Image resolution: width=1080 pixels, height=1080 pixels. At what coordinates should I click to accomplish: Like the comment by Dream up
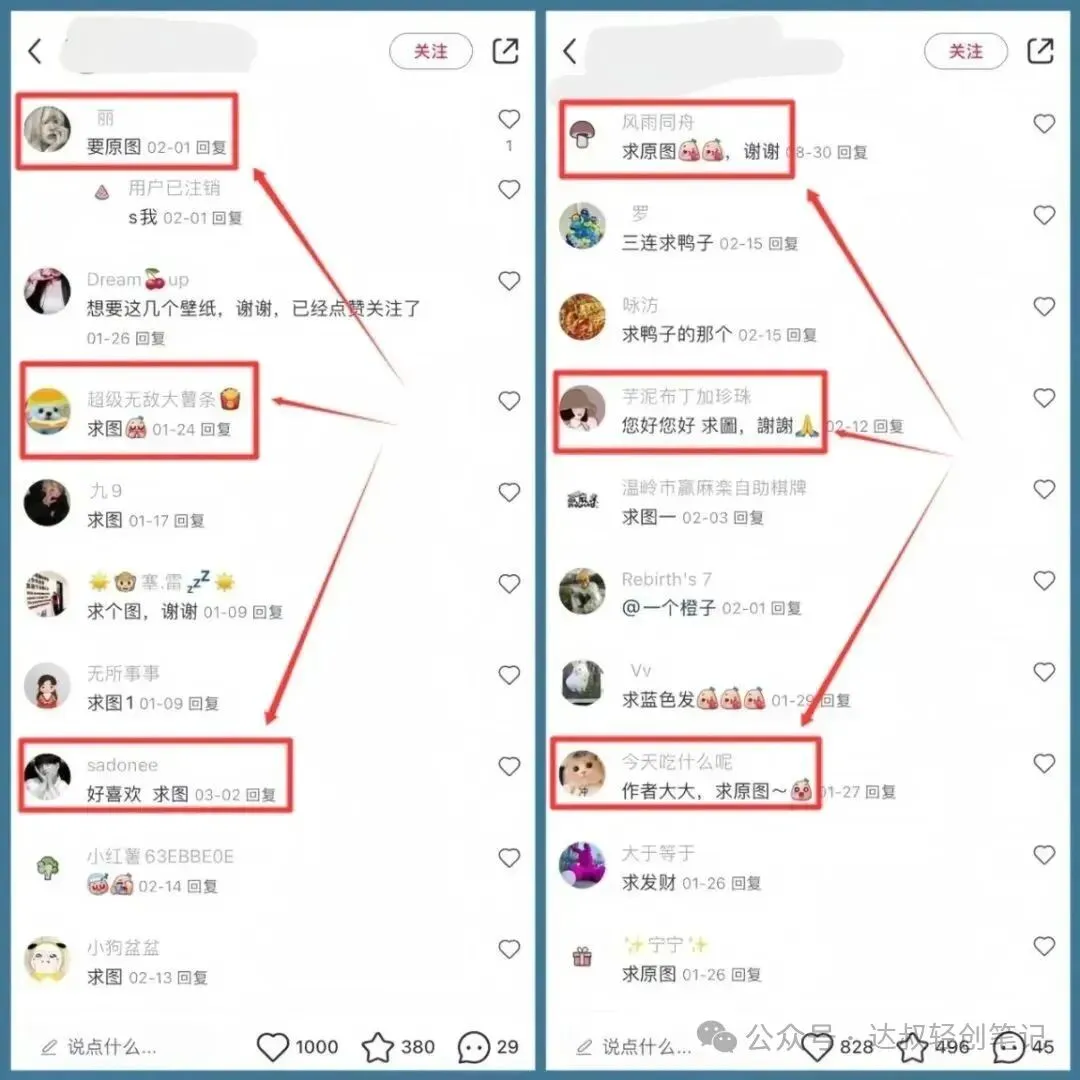(x=509, y=281)
